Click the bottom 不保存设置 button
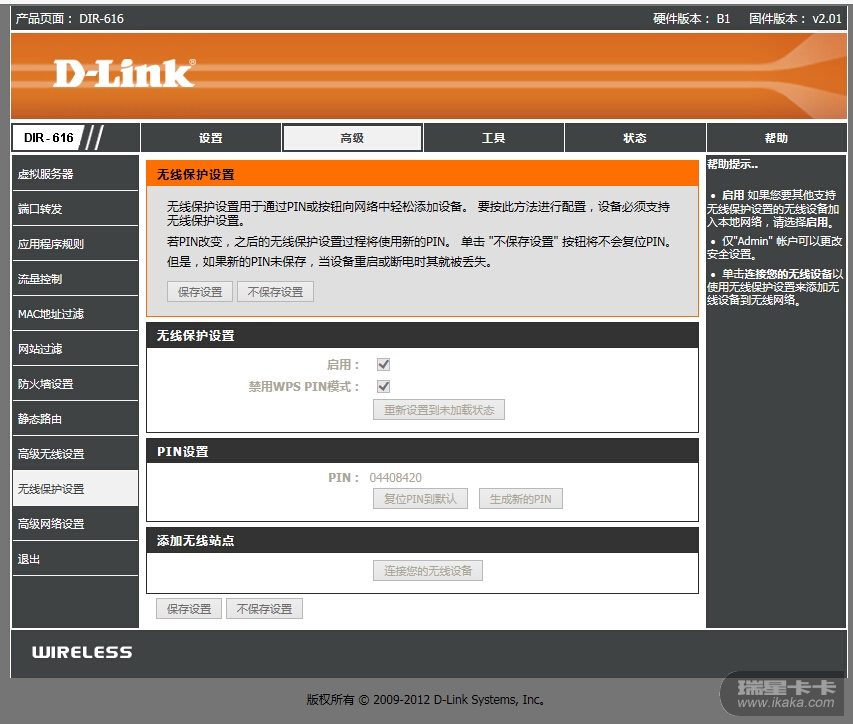This screenshot has height=724, width=853. (x=264, y=609)
